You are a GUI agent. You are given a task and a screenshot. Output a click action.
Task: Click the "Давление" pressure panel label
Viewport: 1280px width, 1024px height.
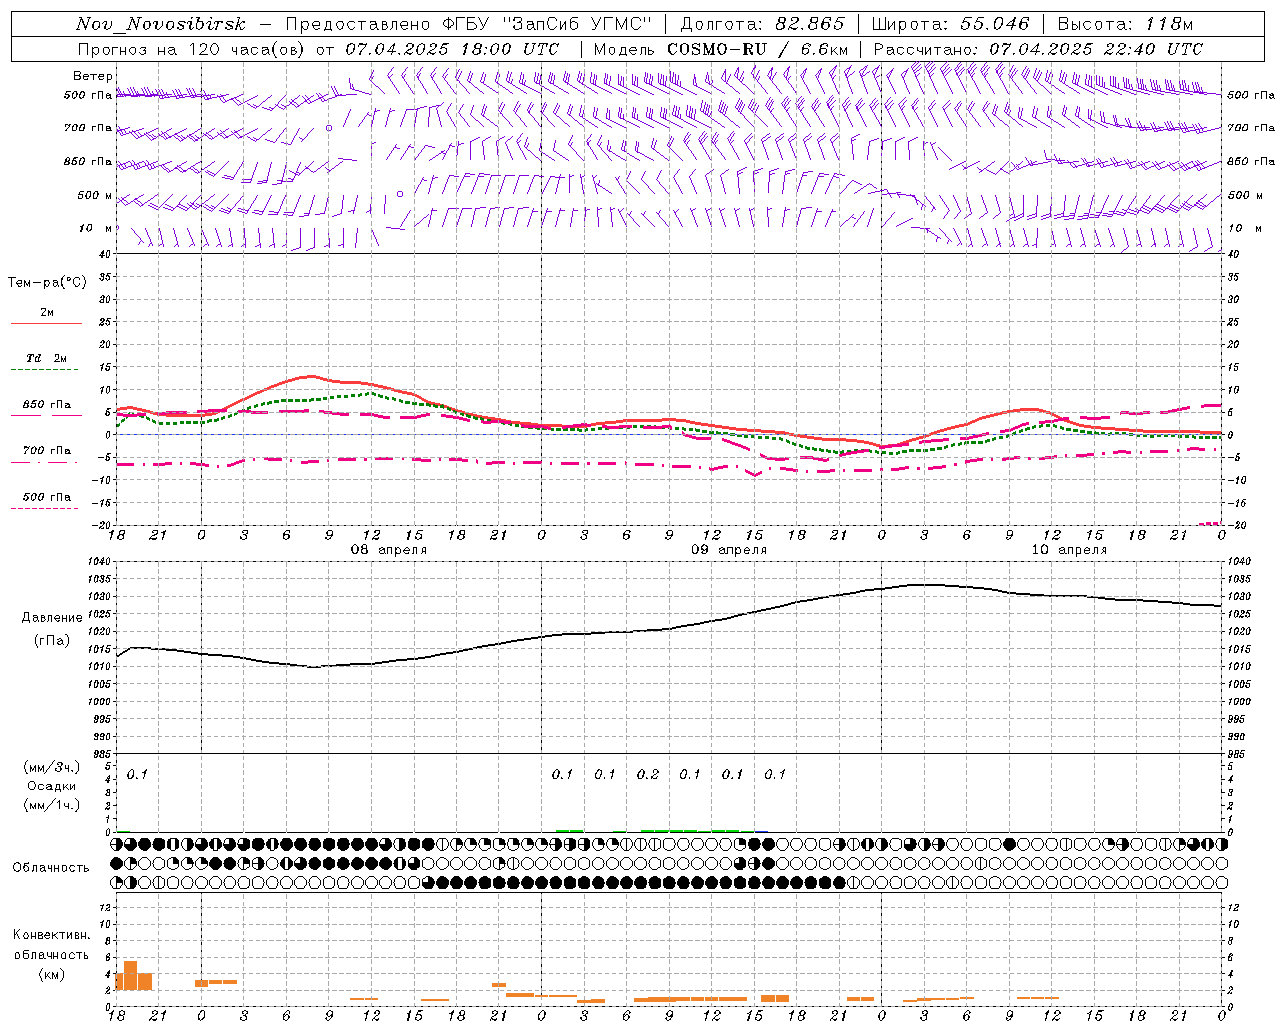pyautogui.click(x=52, y=618)
